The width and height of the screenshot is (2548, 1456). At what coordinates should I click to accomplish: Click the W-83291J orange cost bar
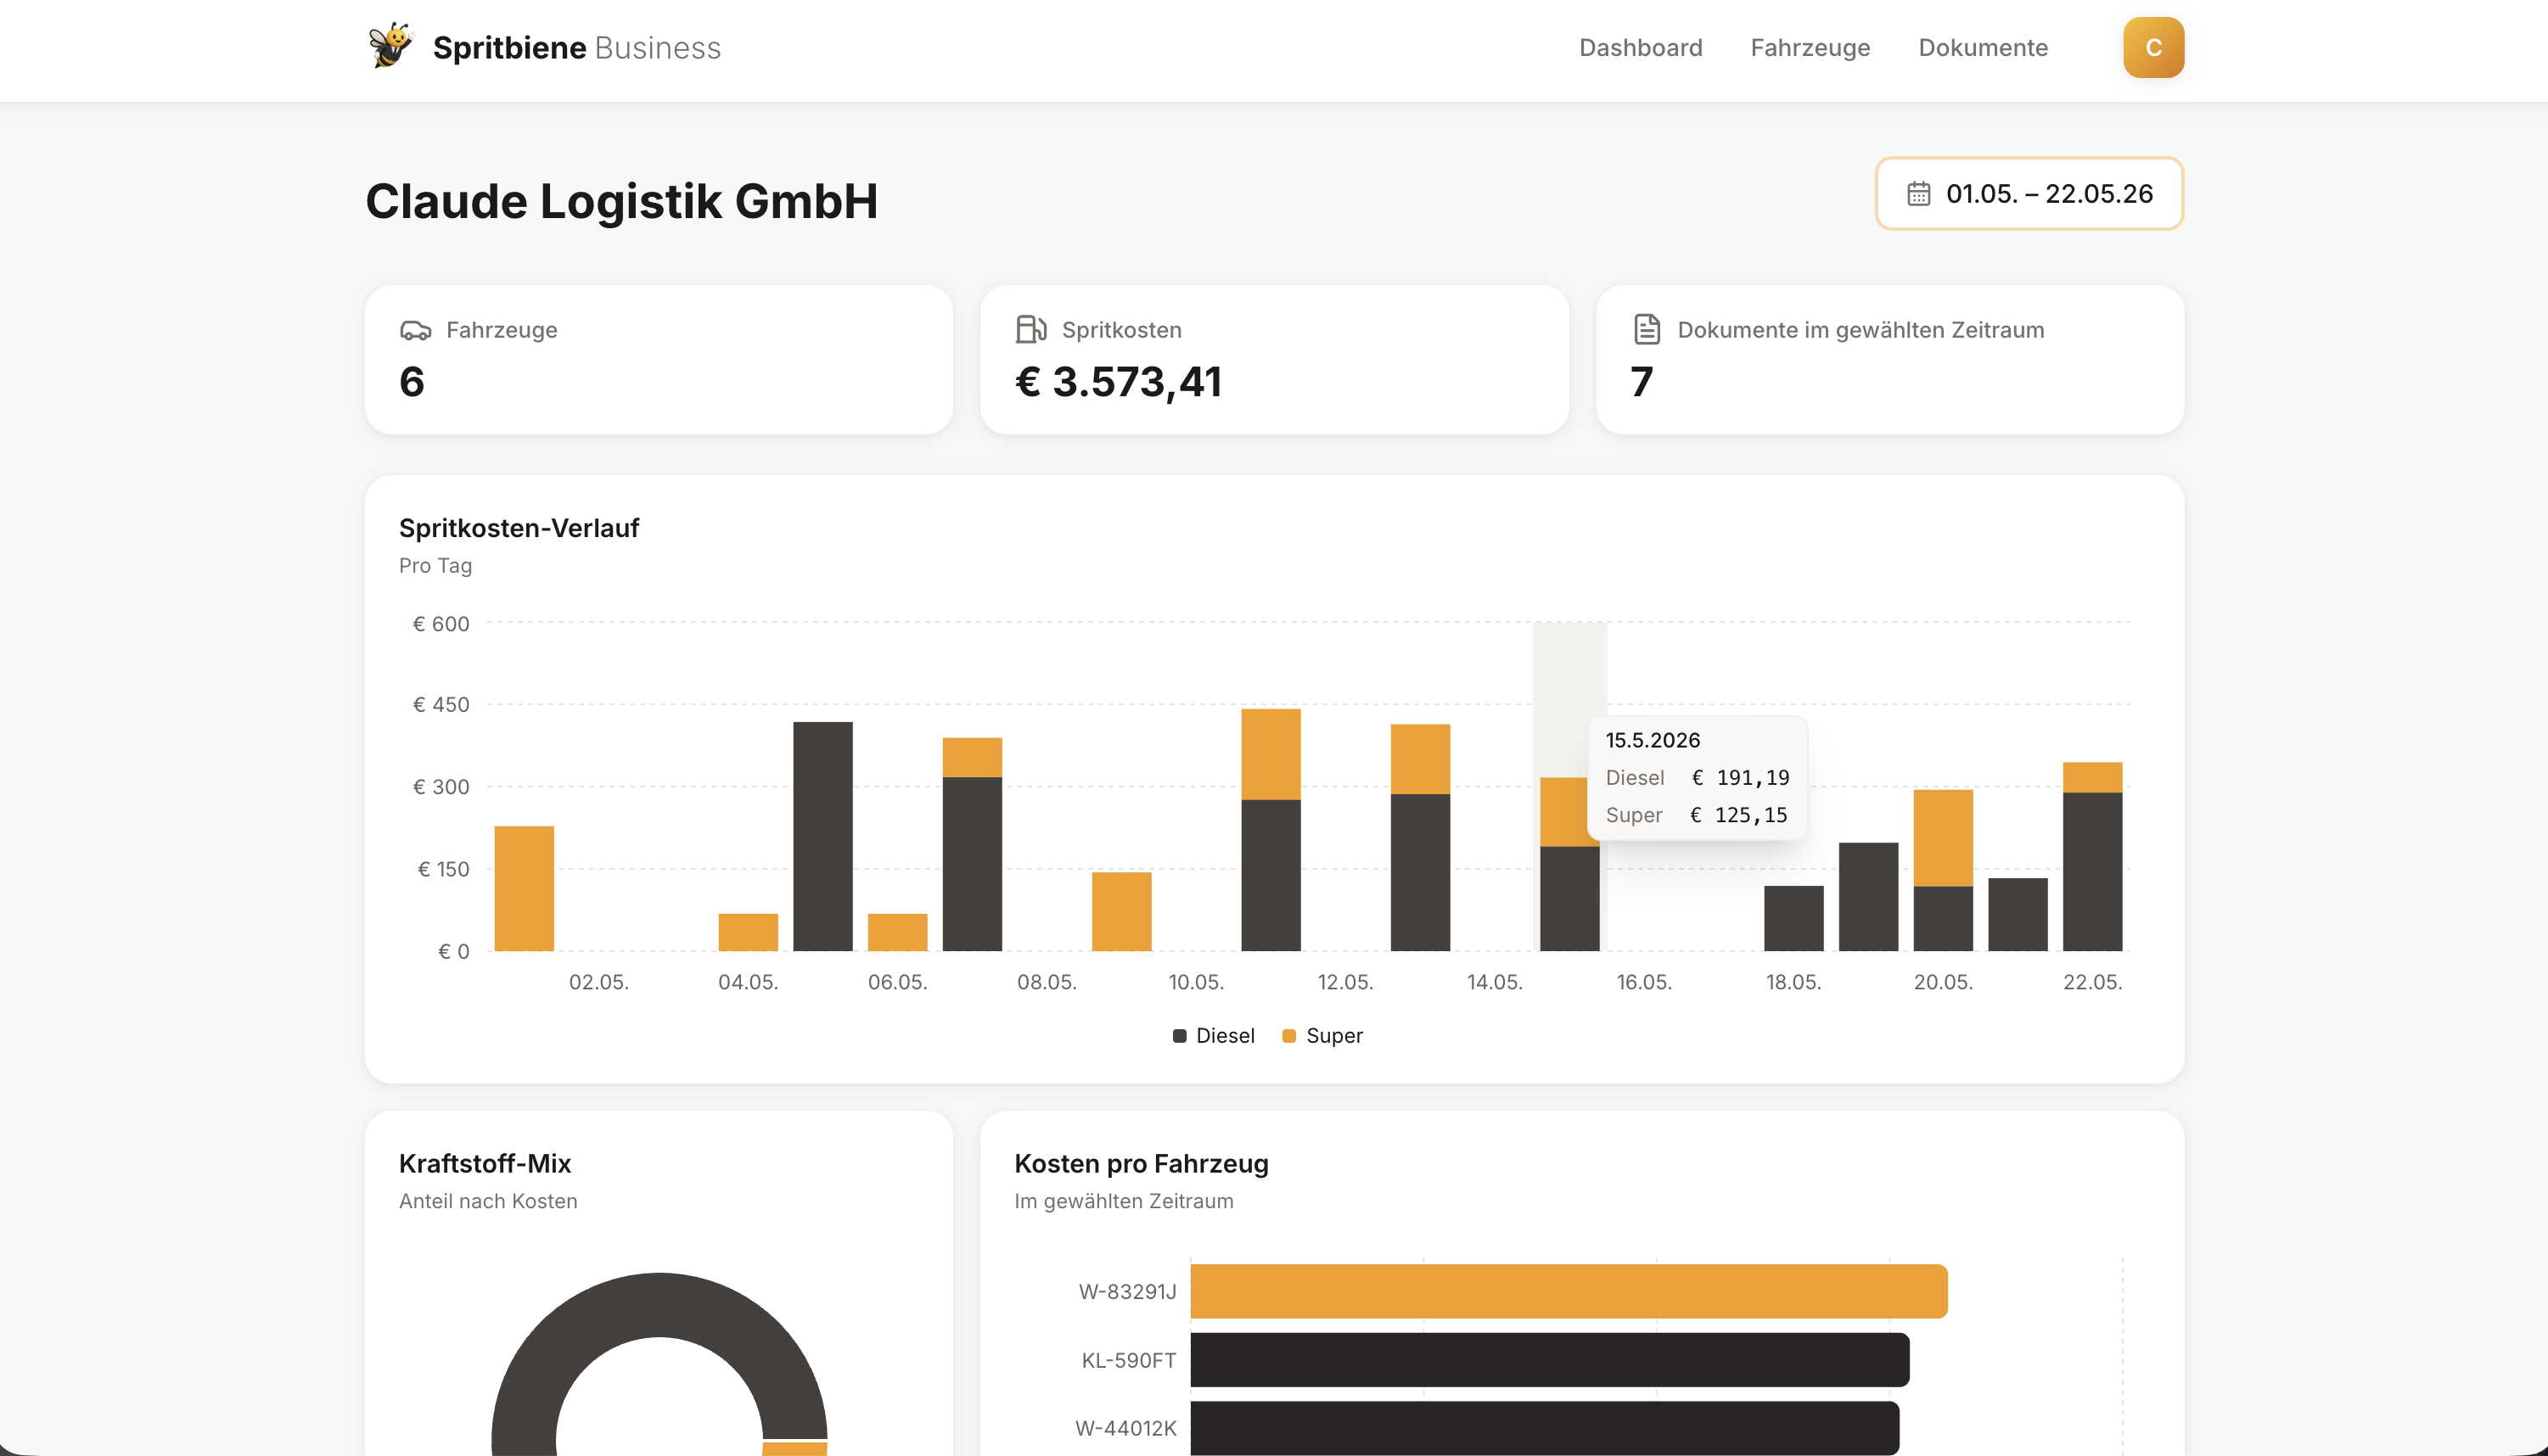tap(1568, 1291)
